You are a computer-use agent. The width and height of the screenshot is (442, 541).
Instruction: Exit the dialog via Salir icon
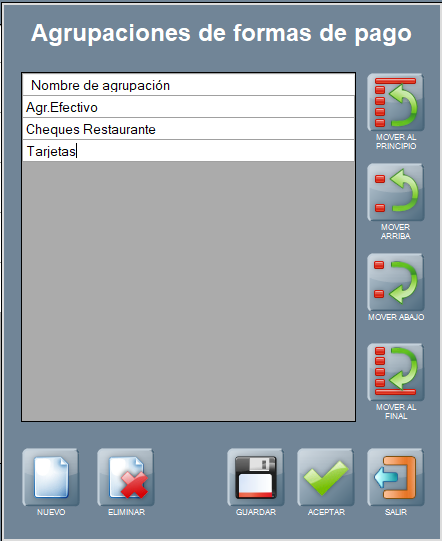pyautogui.click(x=396, y=477)
